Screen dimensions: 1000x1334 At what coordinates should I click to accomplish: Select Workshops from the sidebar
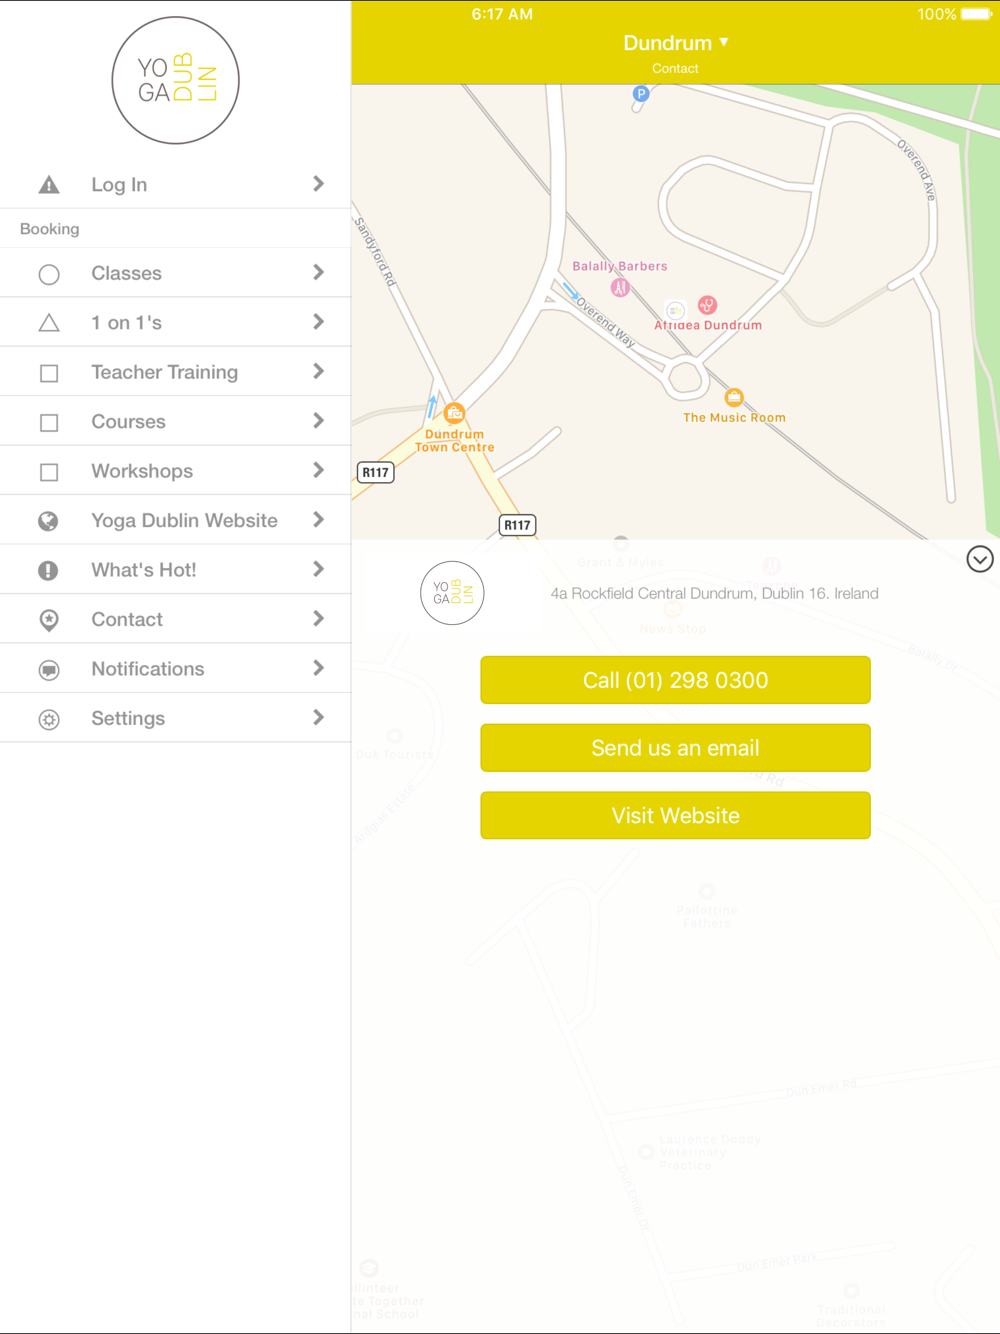click(x=175, y=471)
